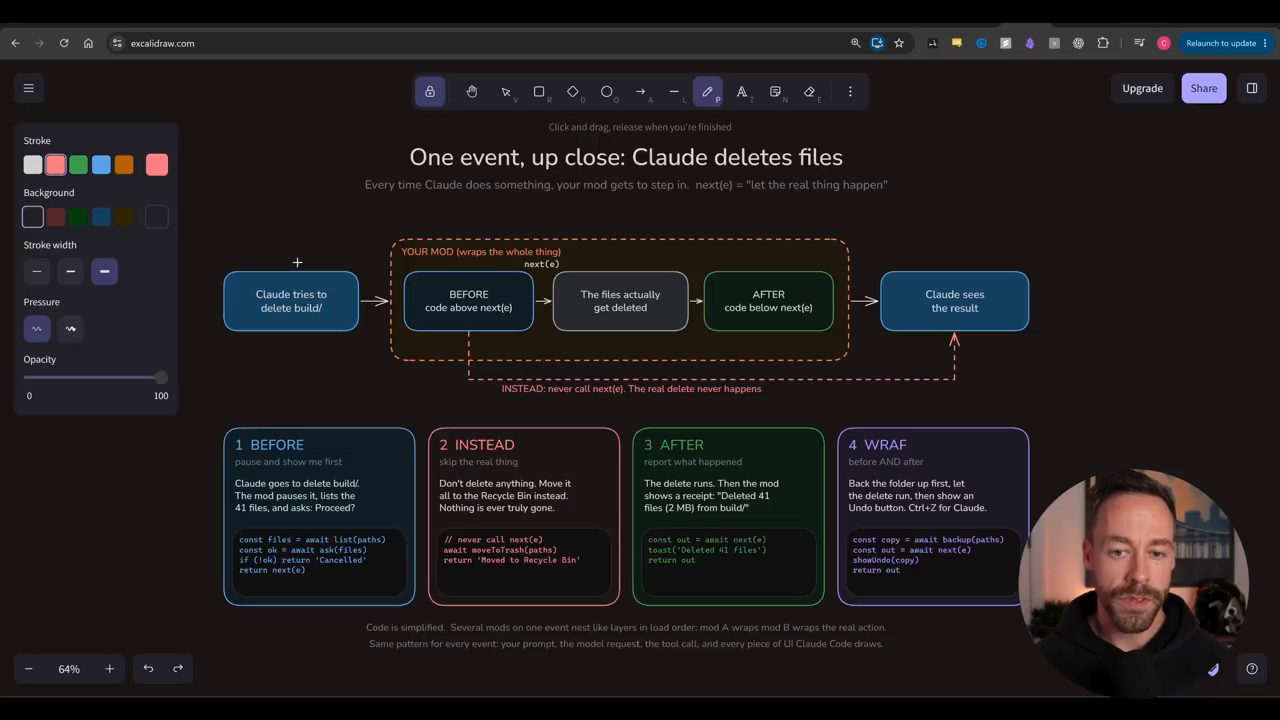Screen dimensions: 1280x720
Task: Select the Rectangle shape tool
Action: pyautogui.click(x=539, y=92)
